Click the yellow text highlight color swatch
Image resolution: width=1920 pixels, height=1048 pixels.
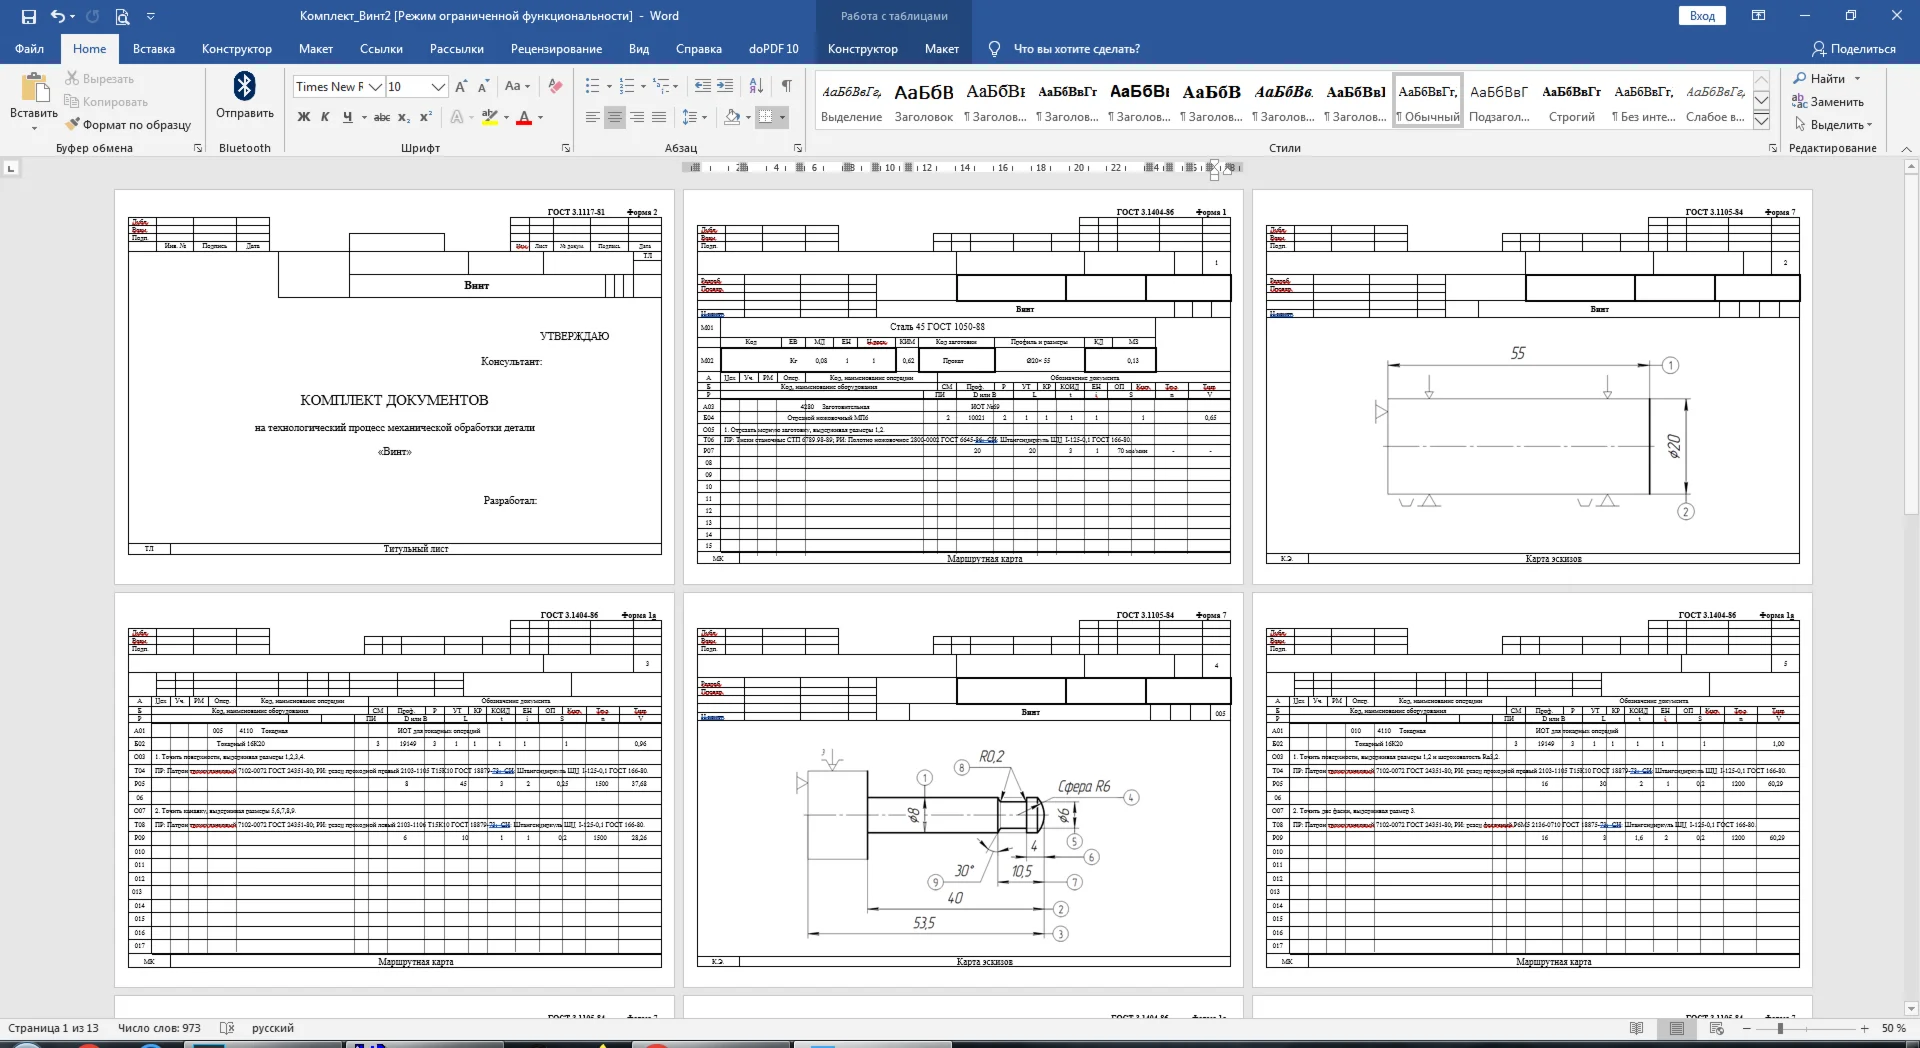[x=489, y=118]
